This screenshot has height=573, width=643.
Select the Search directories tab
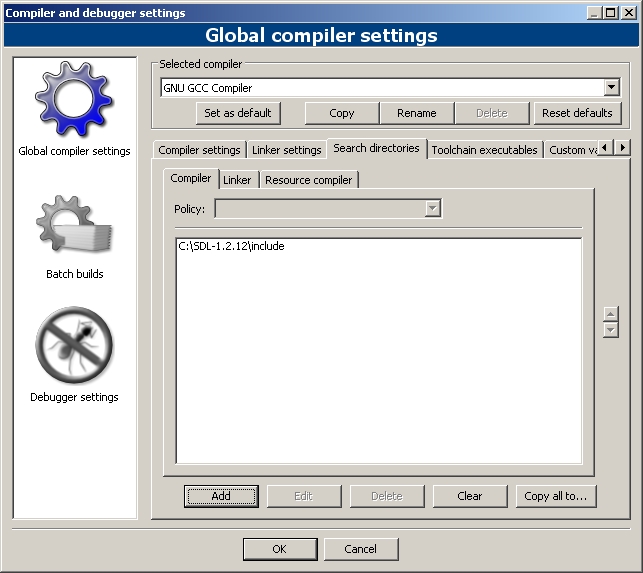(x=376, y=148)
